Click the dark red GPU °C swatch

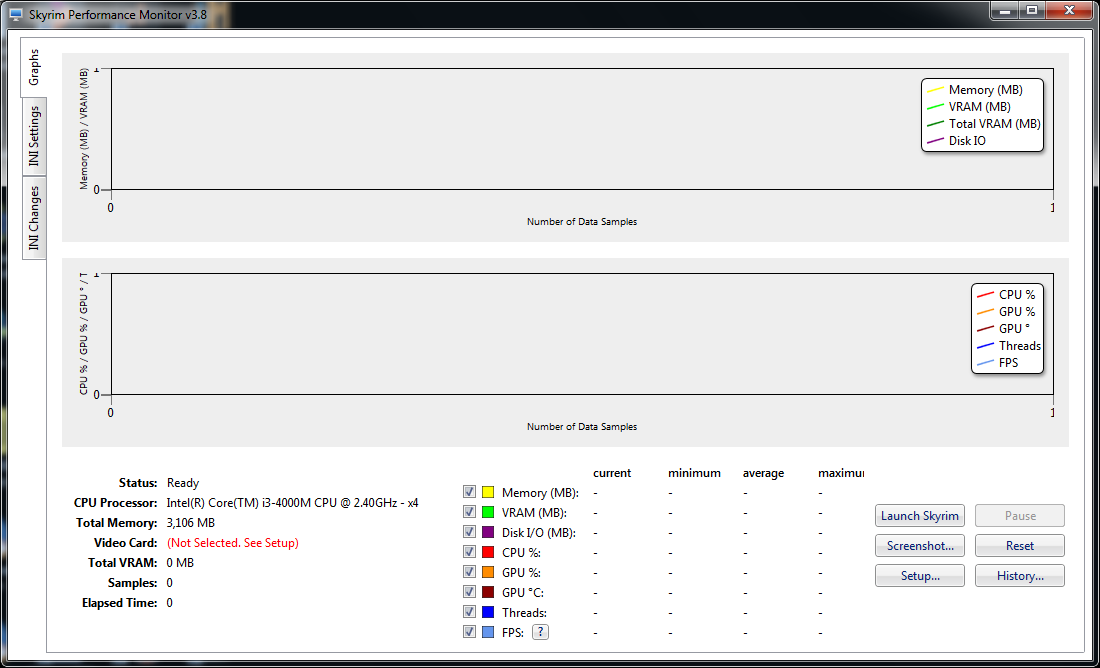click(x=488, y=592)
